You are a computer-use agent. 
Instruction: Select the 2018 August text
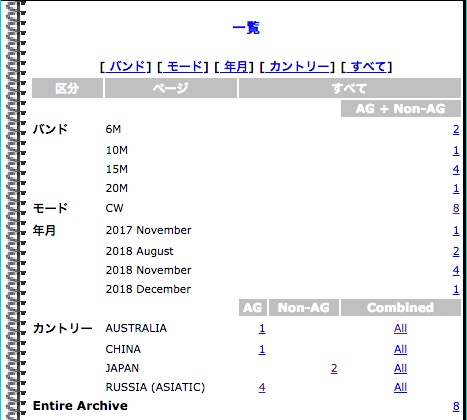coord(140,251)
